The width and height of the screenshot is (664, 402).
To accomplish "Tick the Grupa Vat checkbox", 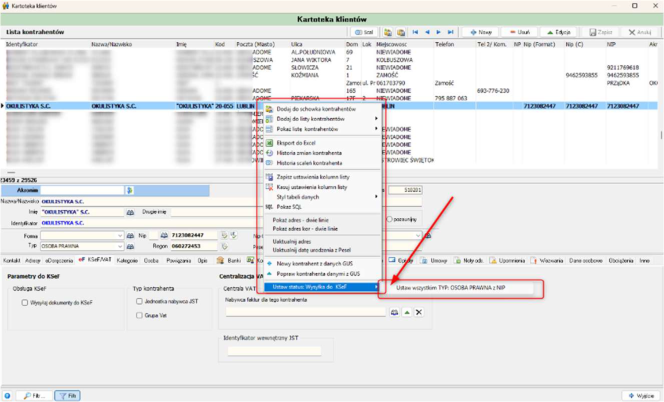I will [x=139, y=315].
